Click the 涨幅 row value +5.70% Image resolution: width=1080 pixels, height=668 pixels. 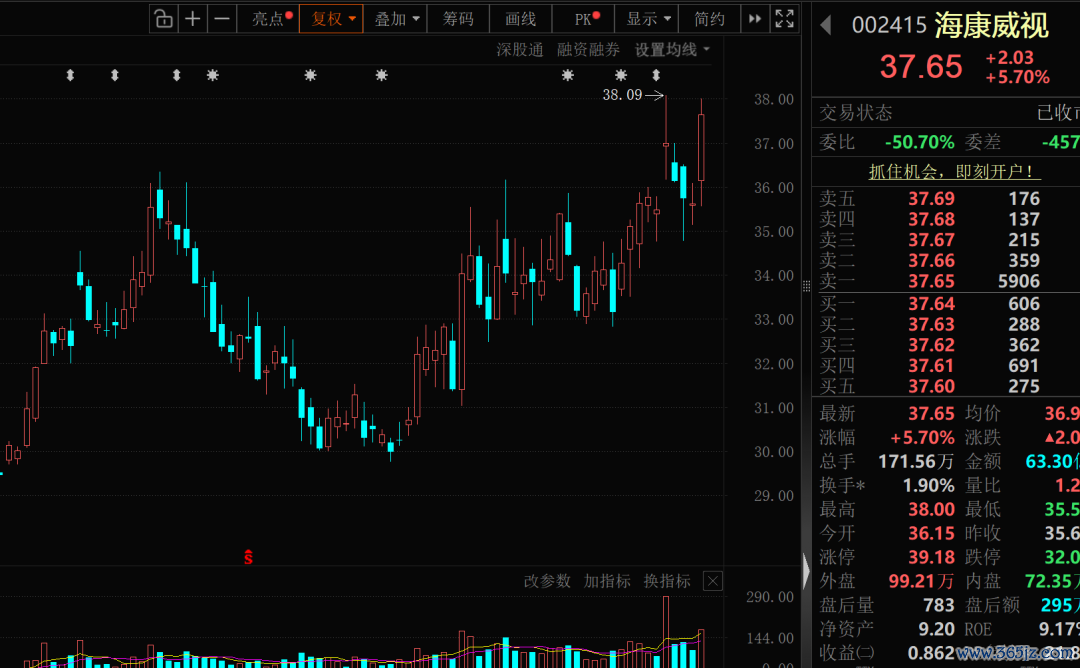[922, 438]
